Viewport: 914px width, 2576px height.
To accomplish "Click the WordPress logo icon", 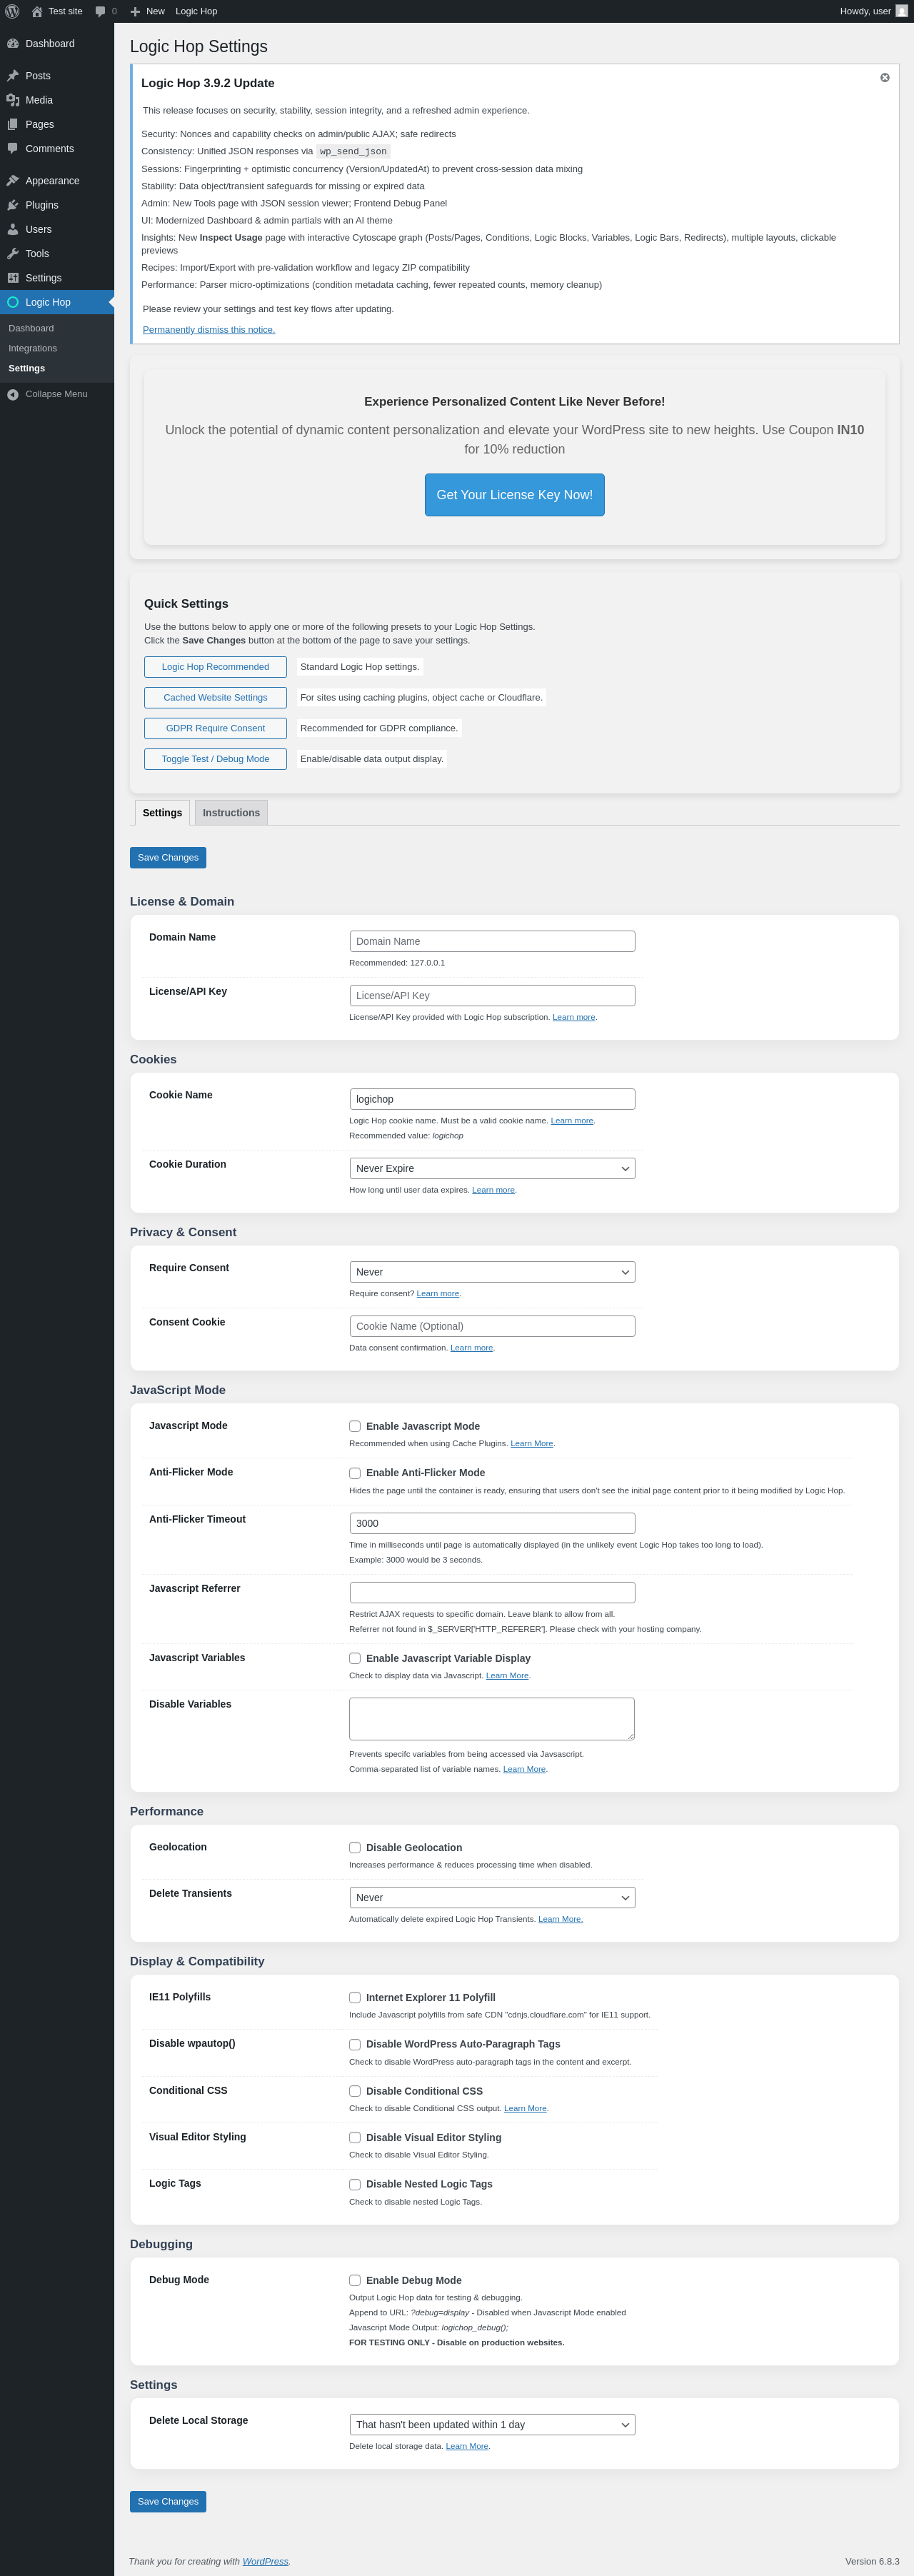I will 12,11.
